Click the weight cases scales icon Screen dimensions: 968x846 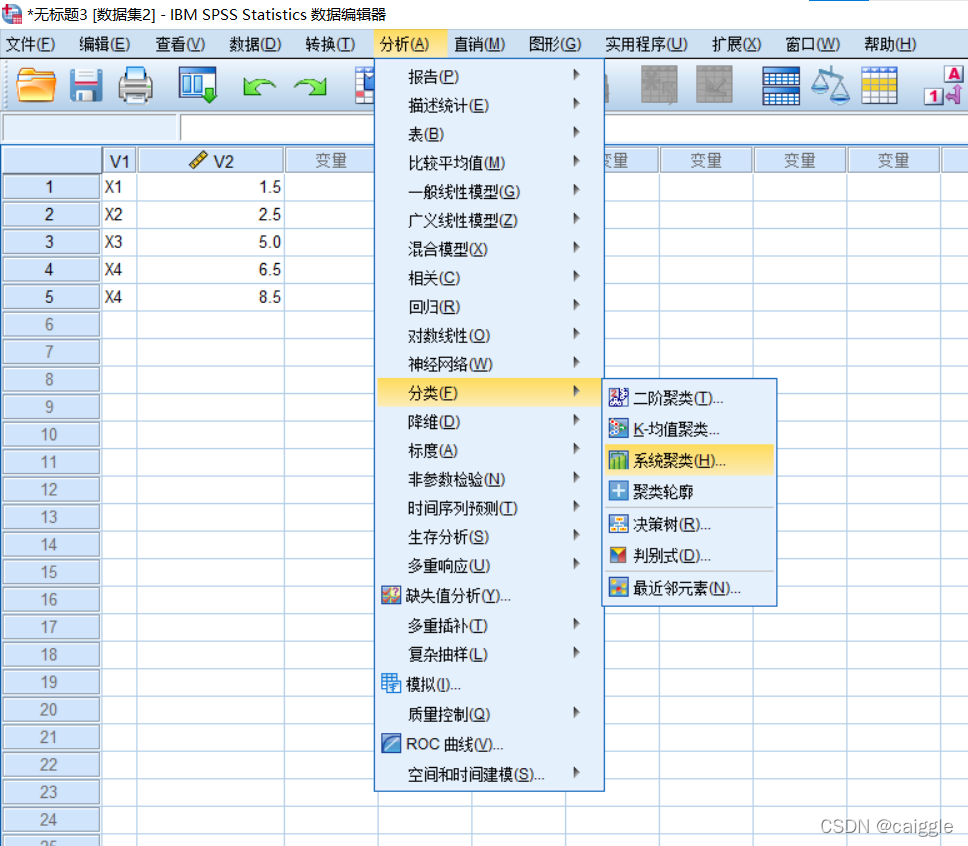point(830,85)
